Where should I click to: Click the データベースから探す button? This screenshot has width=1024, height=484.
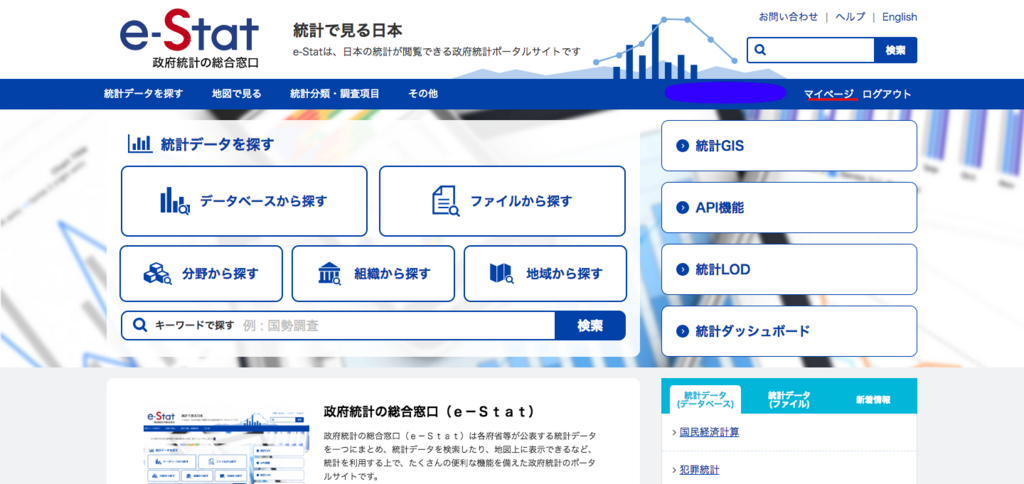point(244,201)
